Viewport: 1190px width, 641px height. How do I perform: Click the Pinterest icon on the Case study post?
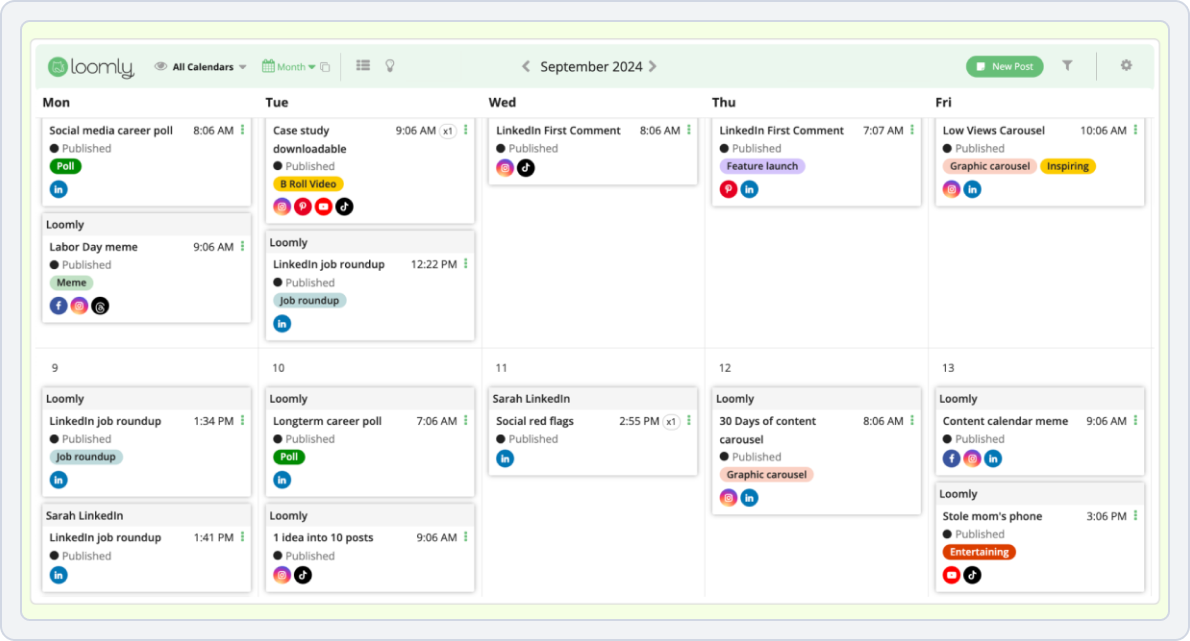point(301,206)
